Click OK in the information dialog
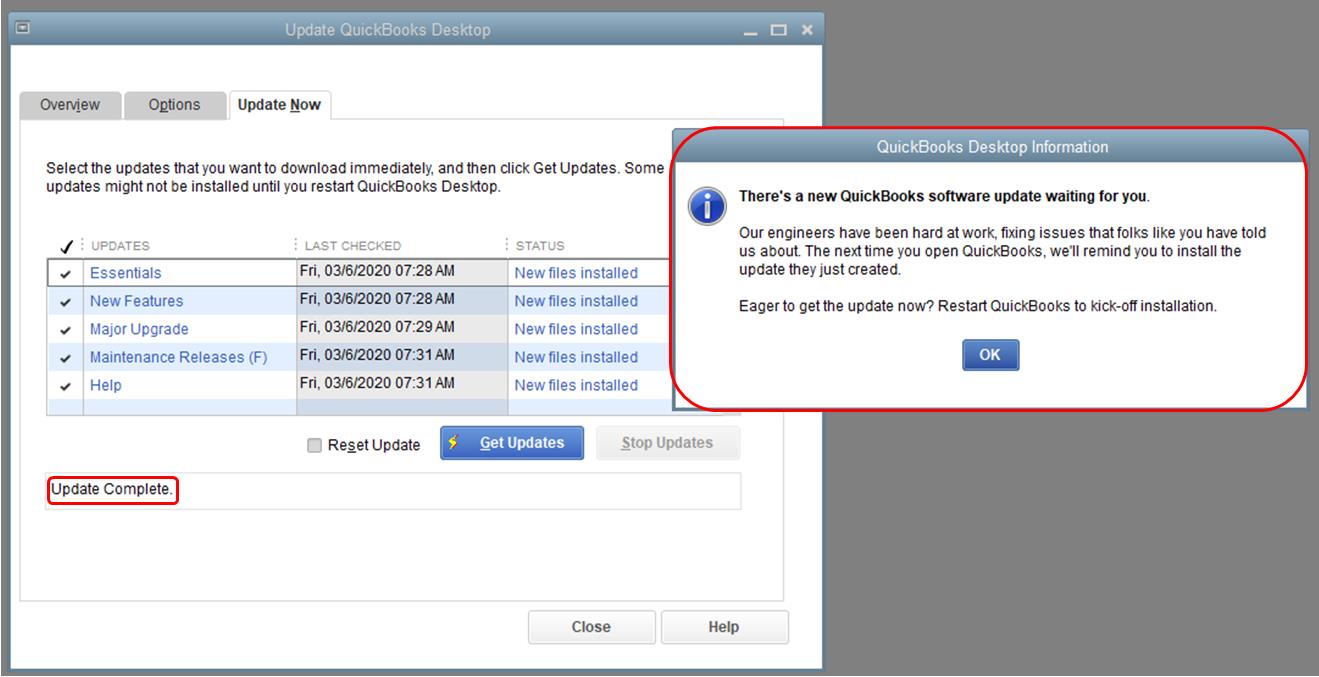1319x677 pixels. click(x=990, y=354)
